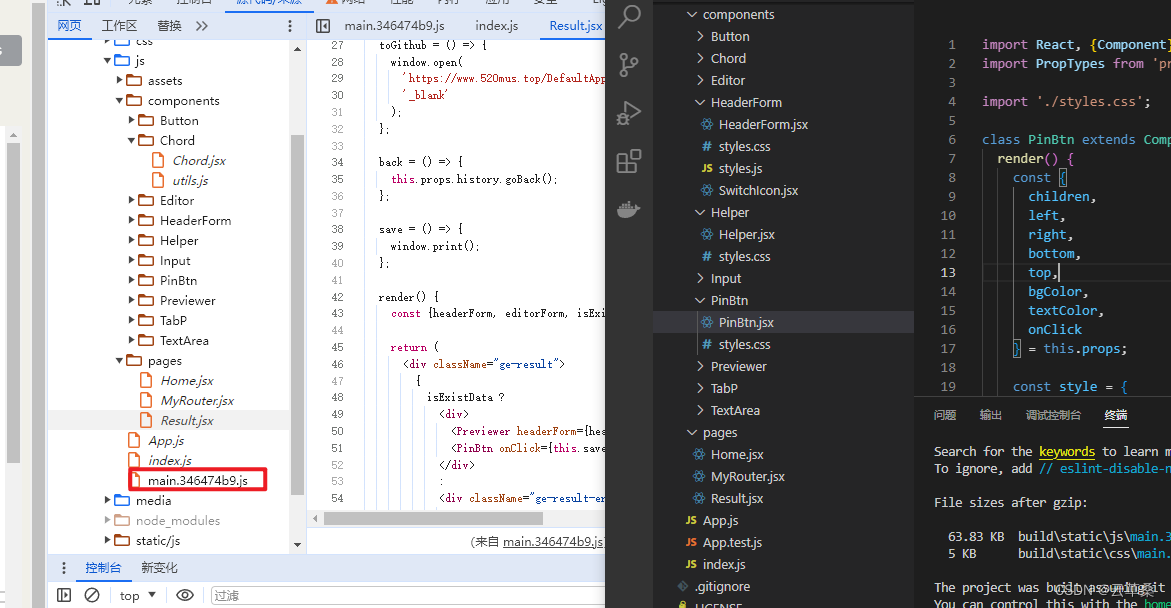Open the top frame context dropdown
The height and width of the screenshot is (608, 1171).
[136, 595]
